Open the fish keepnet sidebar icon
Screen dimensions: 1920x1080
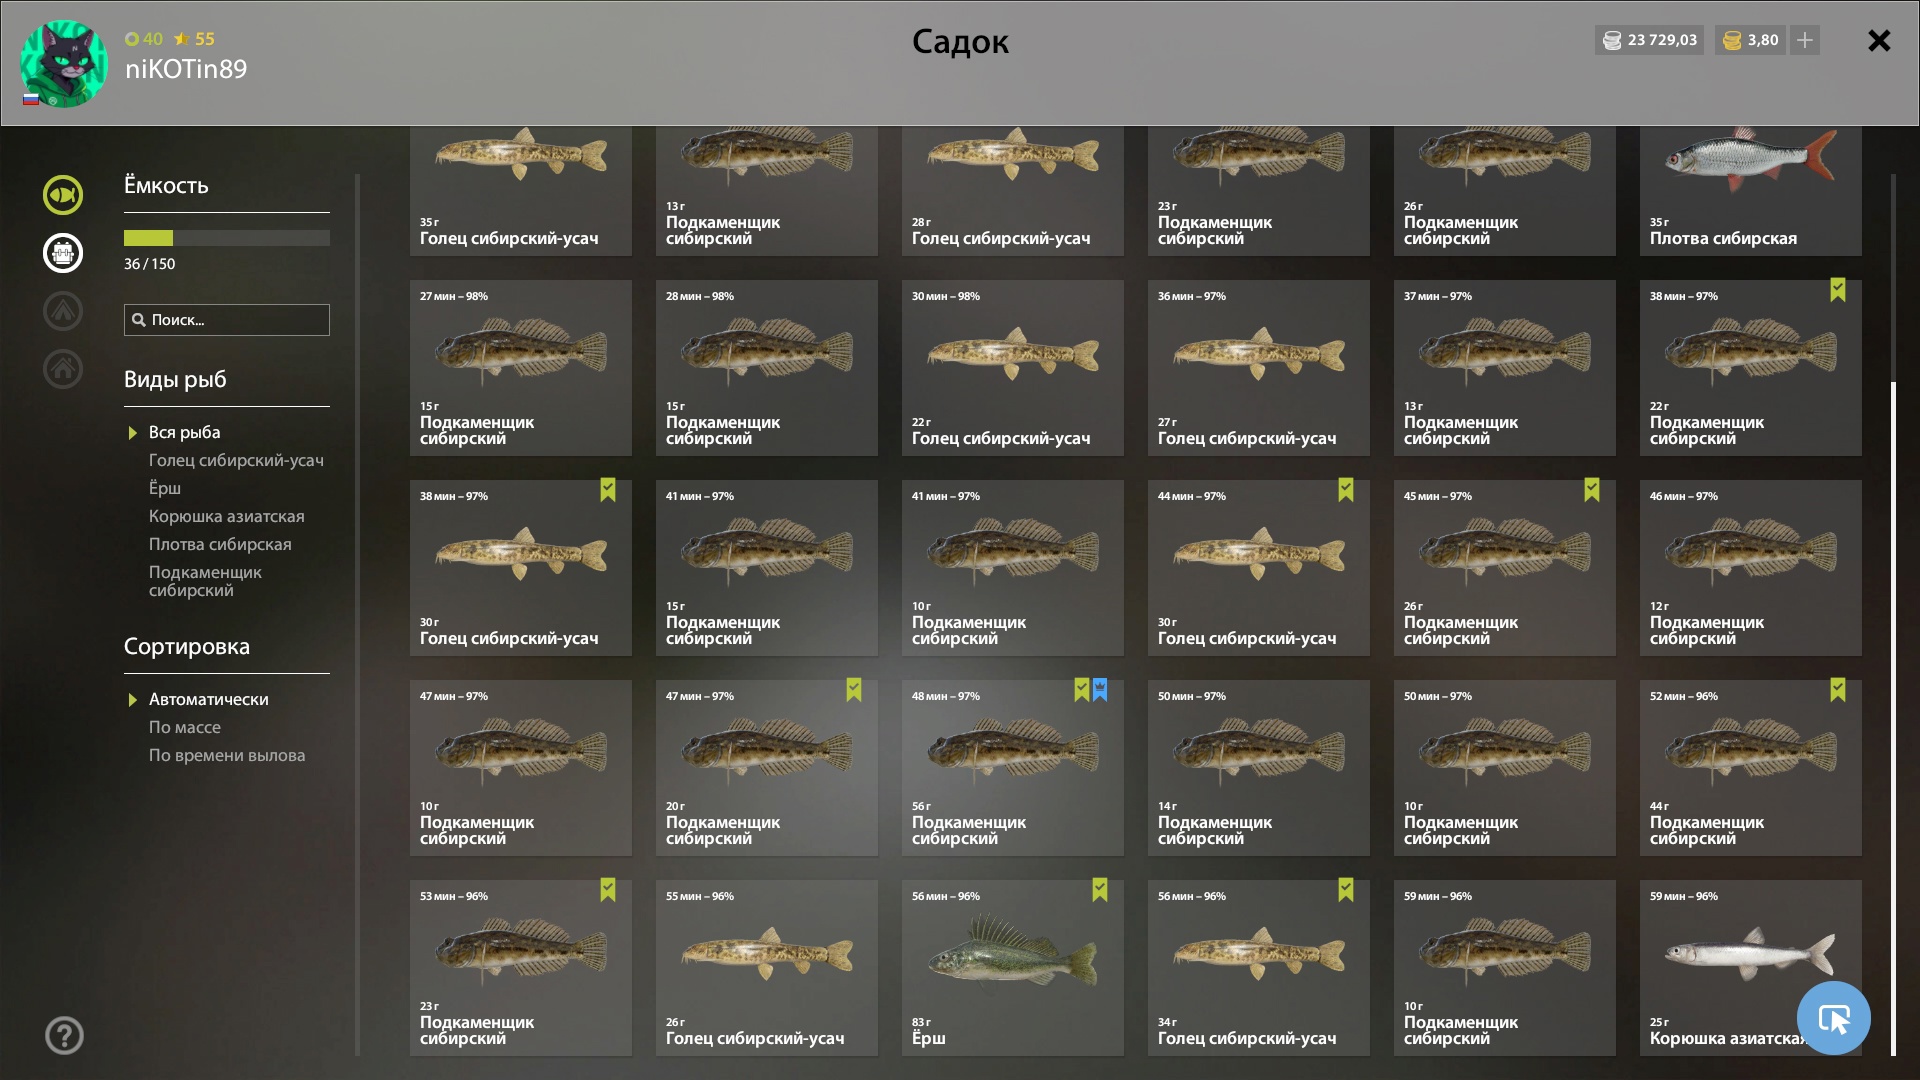63,195
